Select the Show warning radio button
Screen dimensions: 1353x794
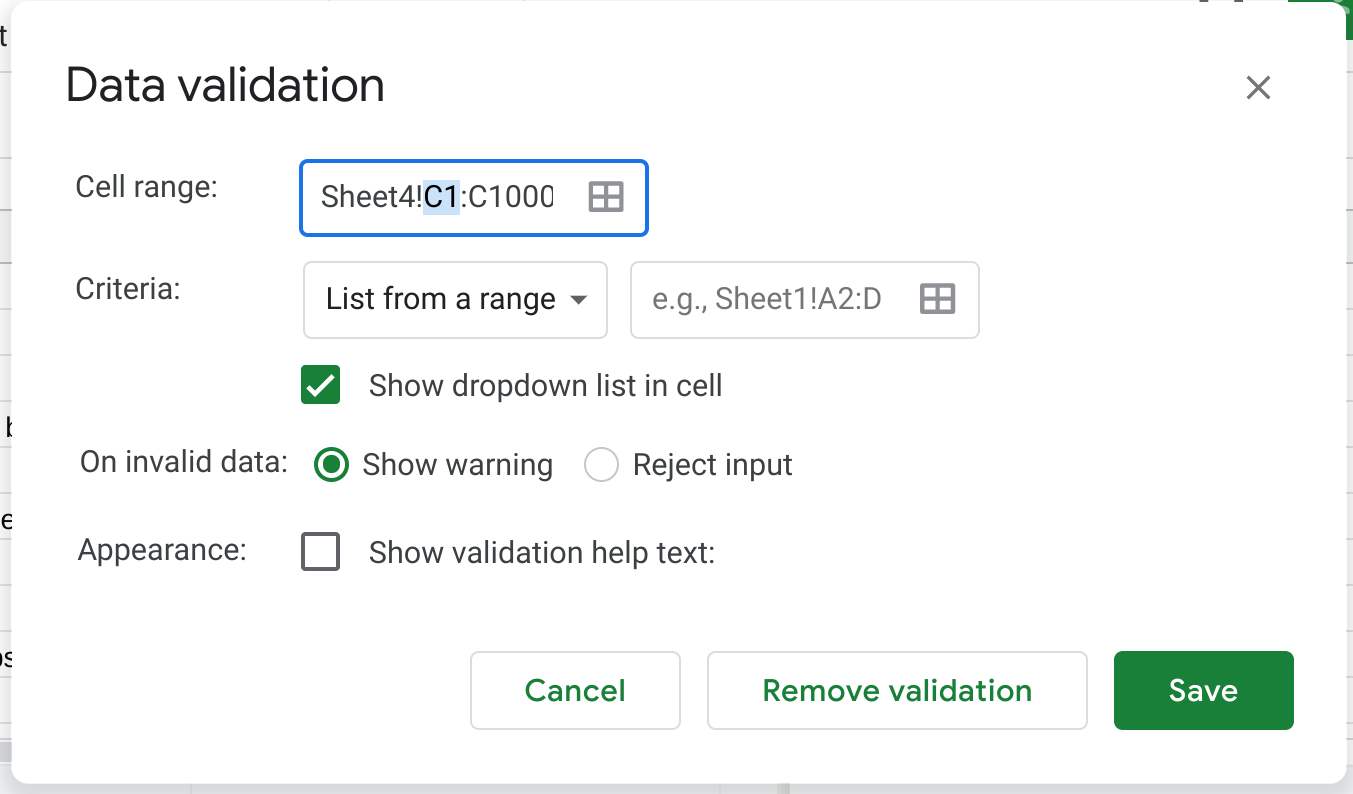pyautogui.click(x=331, y=465)
